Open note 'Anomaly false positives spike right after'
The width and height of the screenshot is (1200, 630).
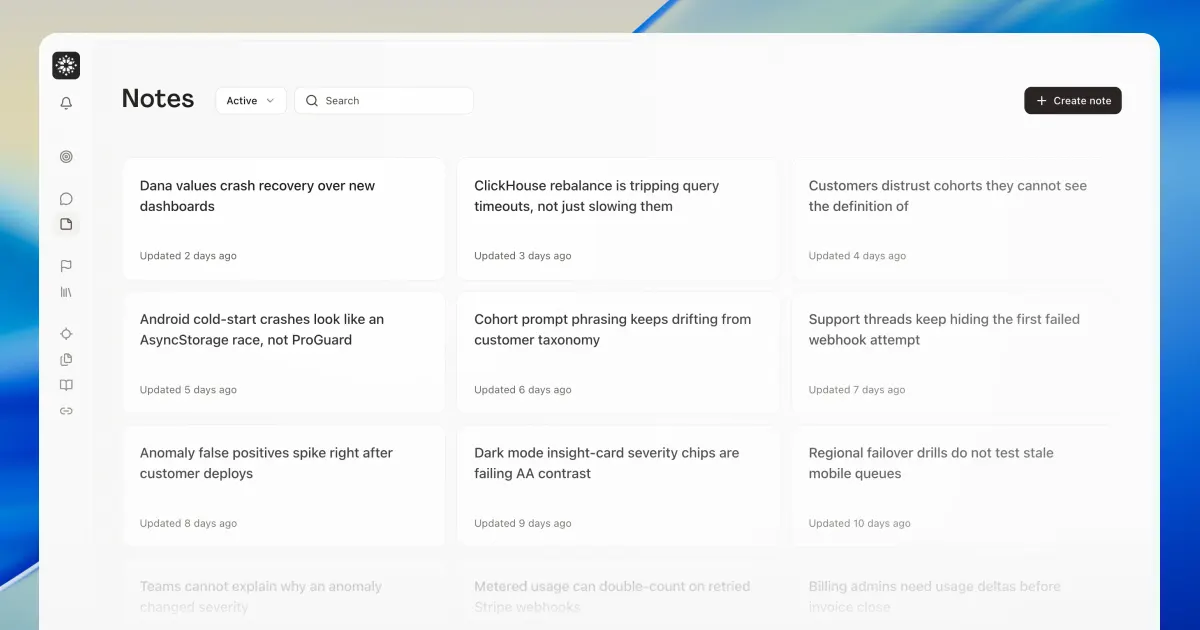284,486
